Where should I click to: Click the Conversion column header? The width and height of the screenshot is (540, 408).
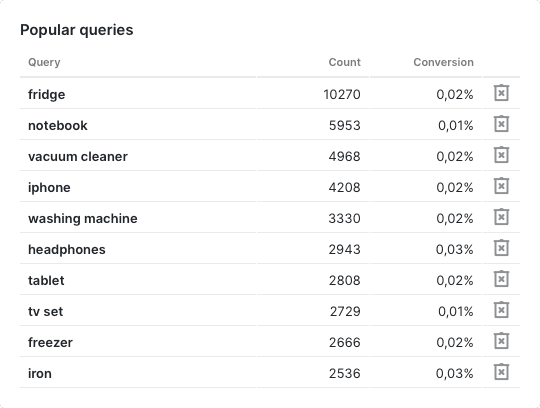tap(443, 62)
